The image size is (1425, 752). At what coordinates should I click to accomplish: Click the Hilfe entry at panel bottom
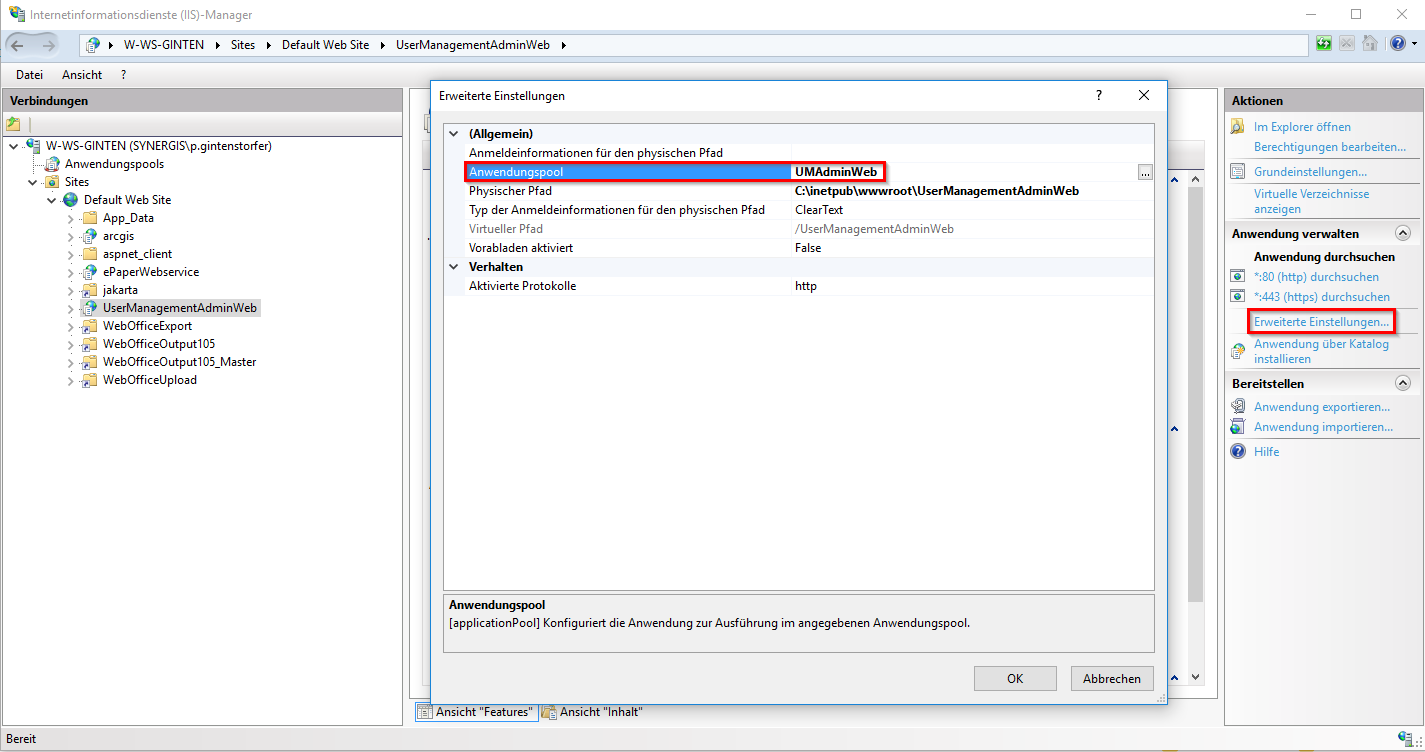coord(1266,451)
